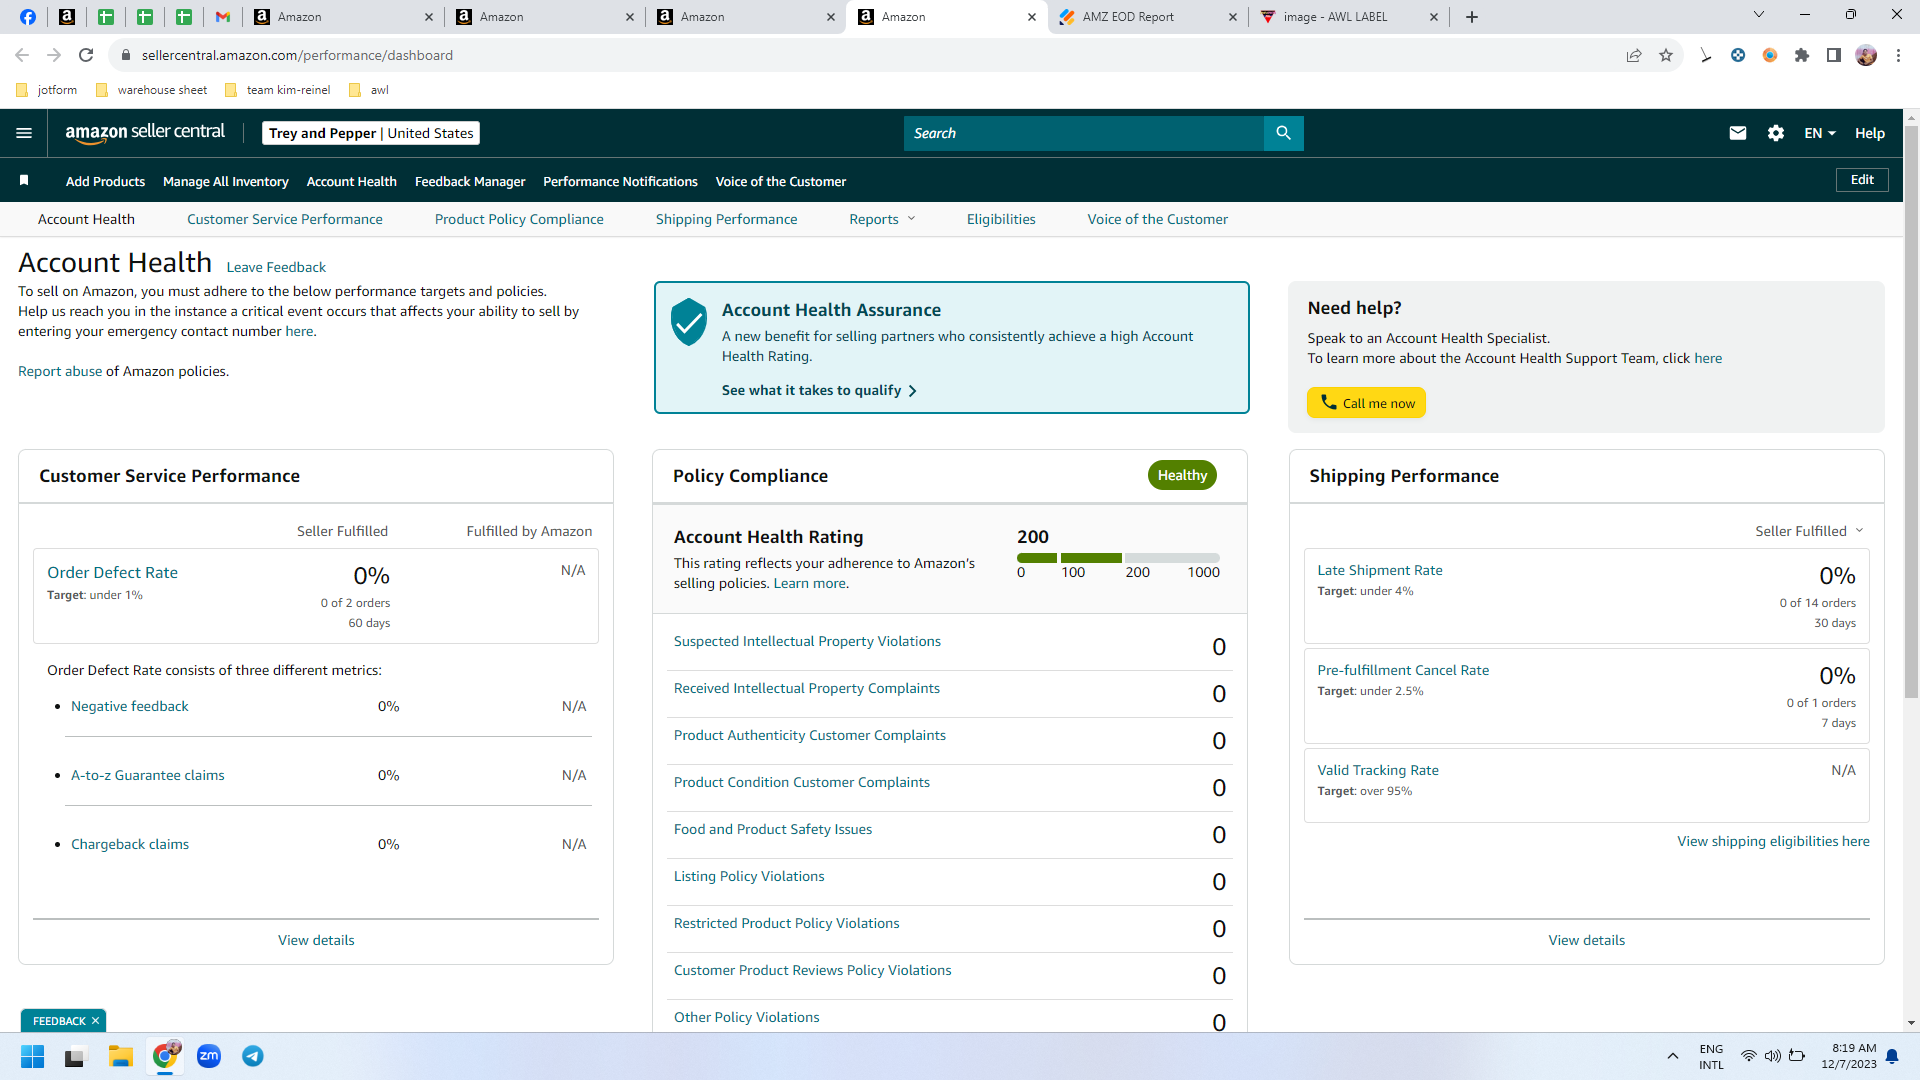Open File Explorer from the taskbar
This screenshot has height=1080, width=1920.
(x=121, y=1056)
